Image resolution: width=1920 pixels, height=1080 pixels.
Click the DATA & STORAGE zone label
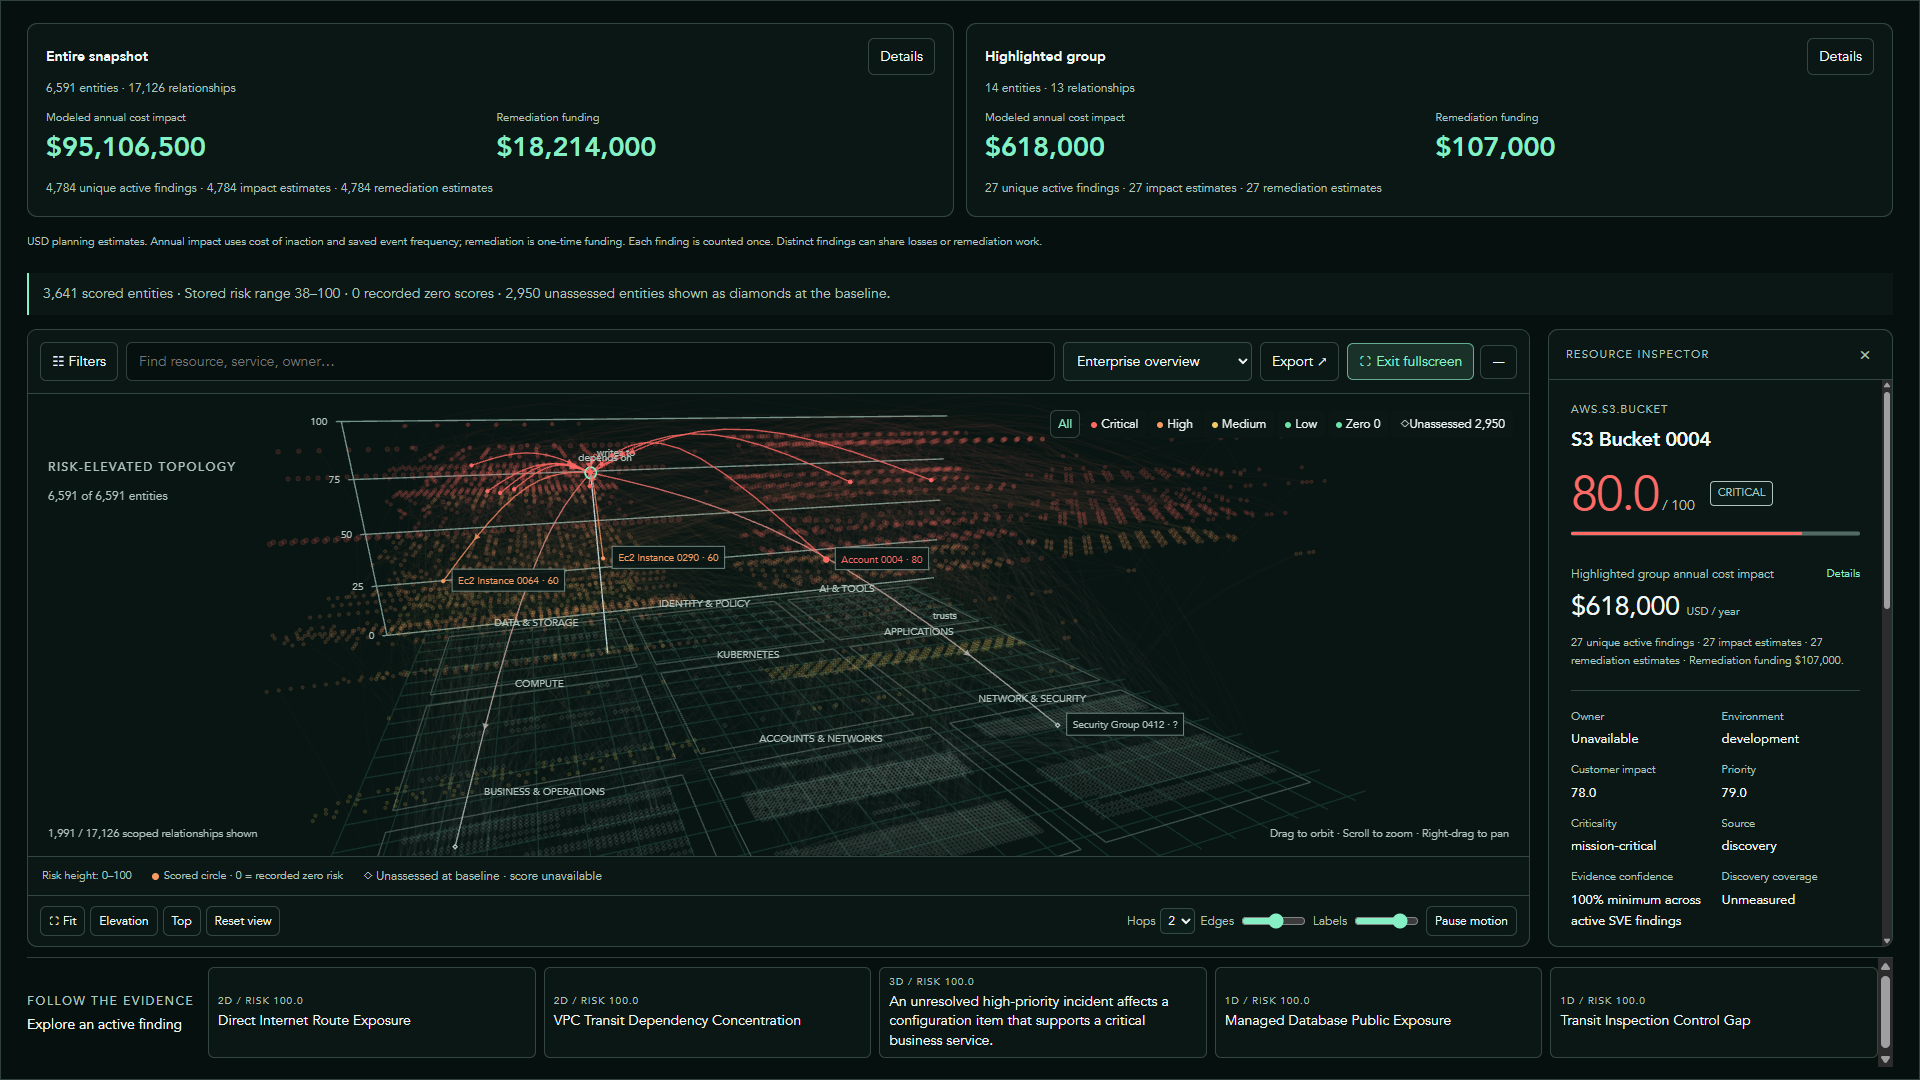(x=536, y=623)
